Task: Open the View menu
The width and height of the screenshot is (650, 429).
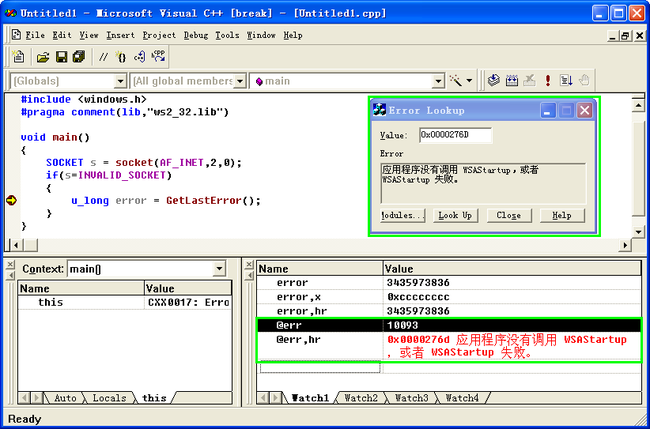Action: [89, 35]
